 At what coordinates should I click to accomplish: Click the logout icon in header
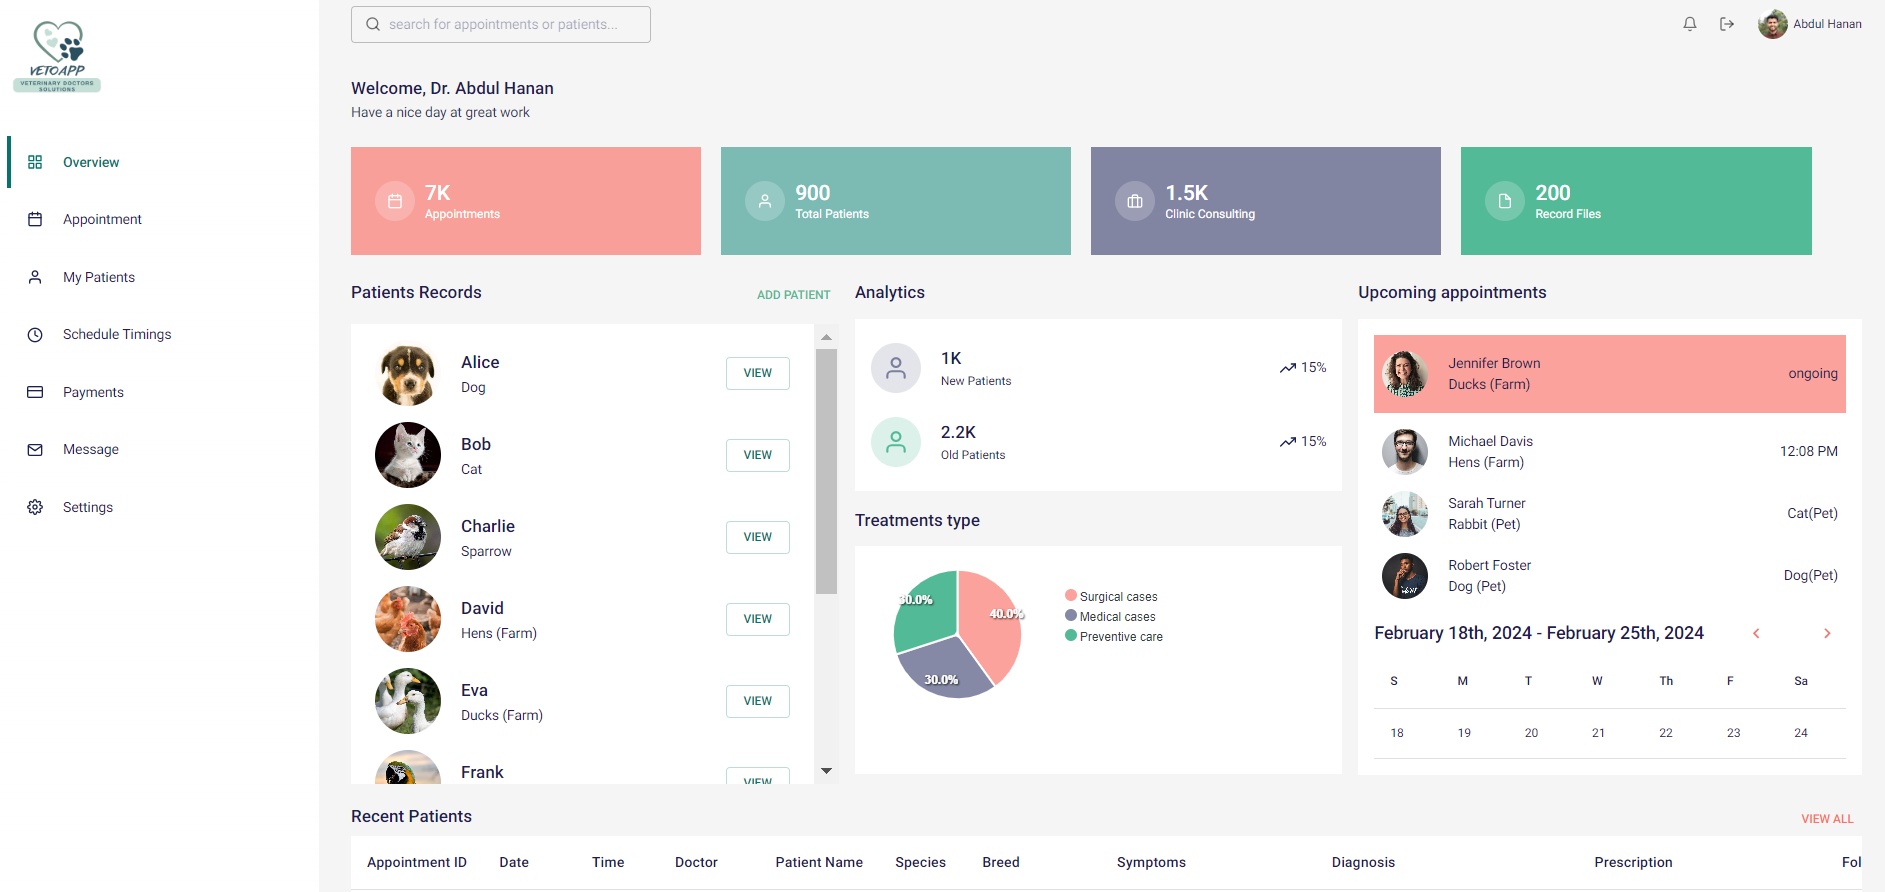pos(1726,24)
